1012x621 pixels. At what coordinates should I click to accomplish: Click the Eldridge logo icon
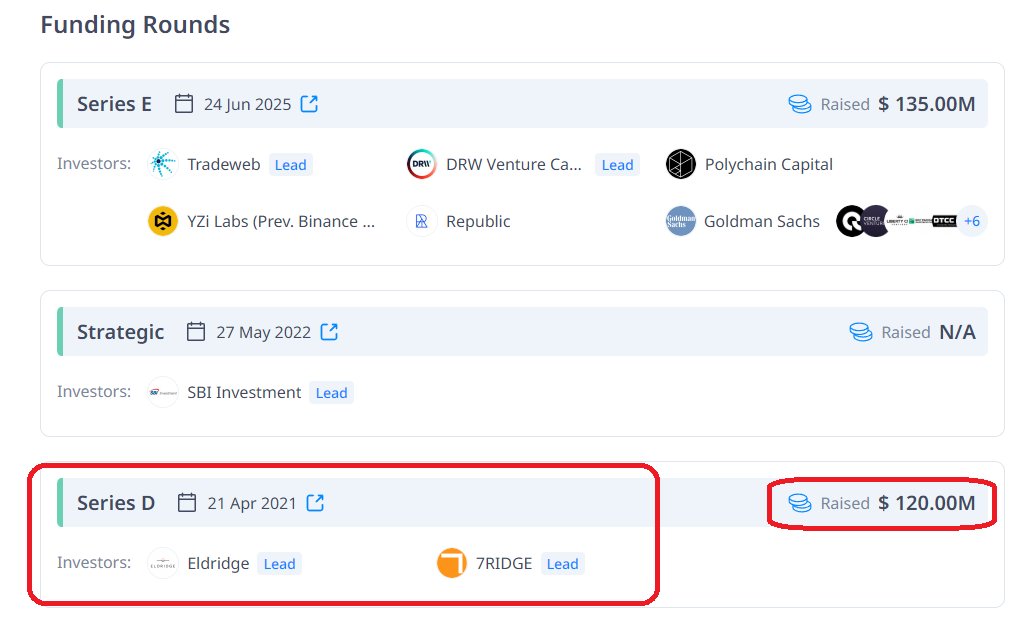tap(163, 563)
